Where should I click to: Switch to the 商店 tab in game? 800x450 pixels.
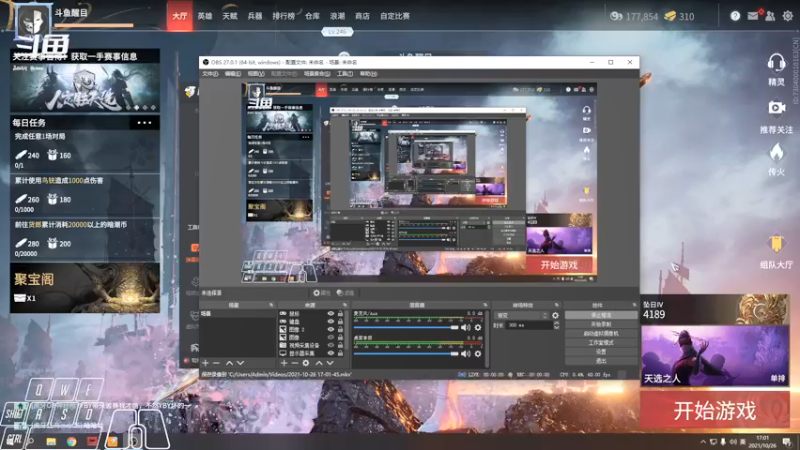pyautogui.click(x=362, y=16)
